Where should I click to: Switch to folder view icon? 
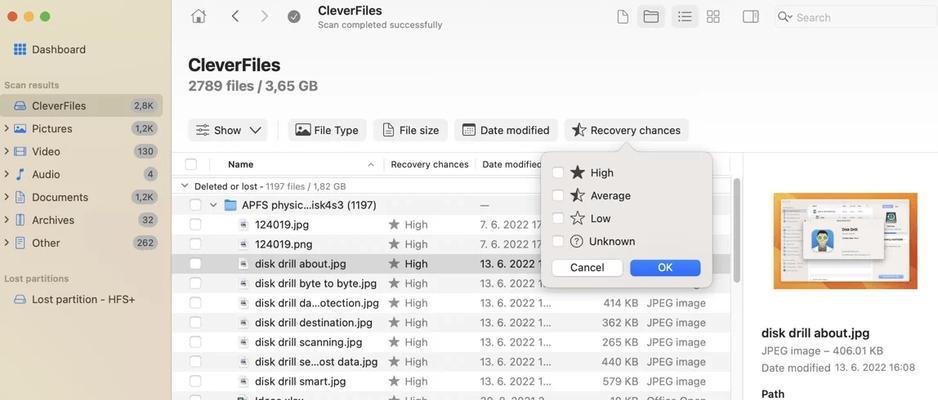click(x=650, y=17)
